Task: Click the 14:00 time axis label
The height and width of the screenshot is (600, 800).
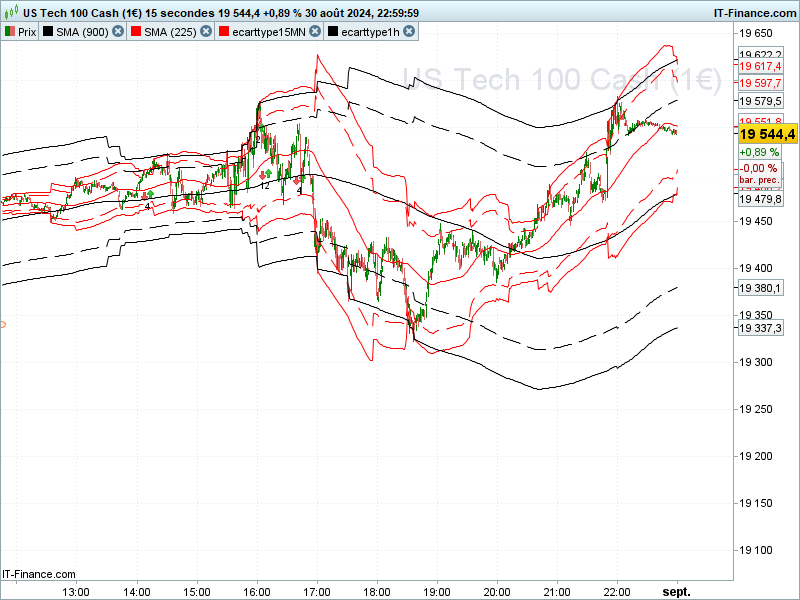Action: tap(137, 592)
